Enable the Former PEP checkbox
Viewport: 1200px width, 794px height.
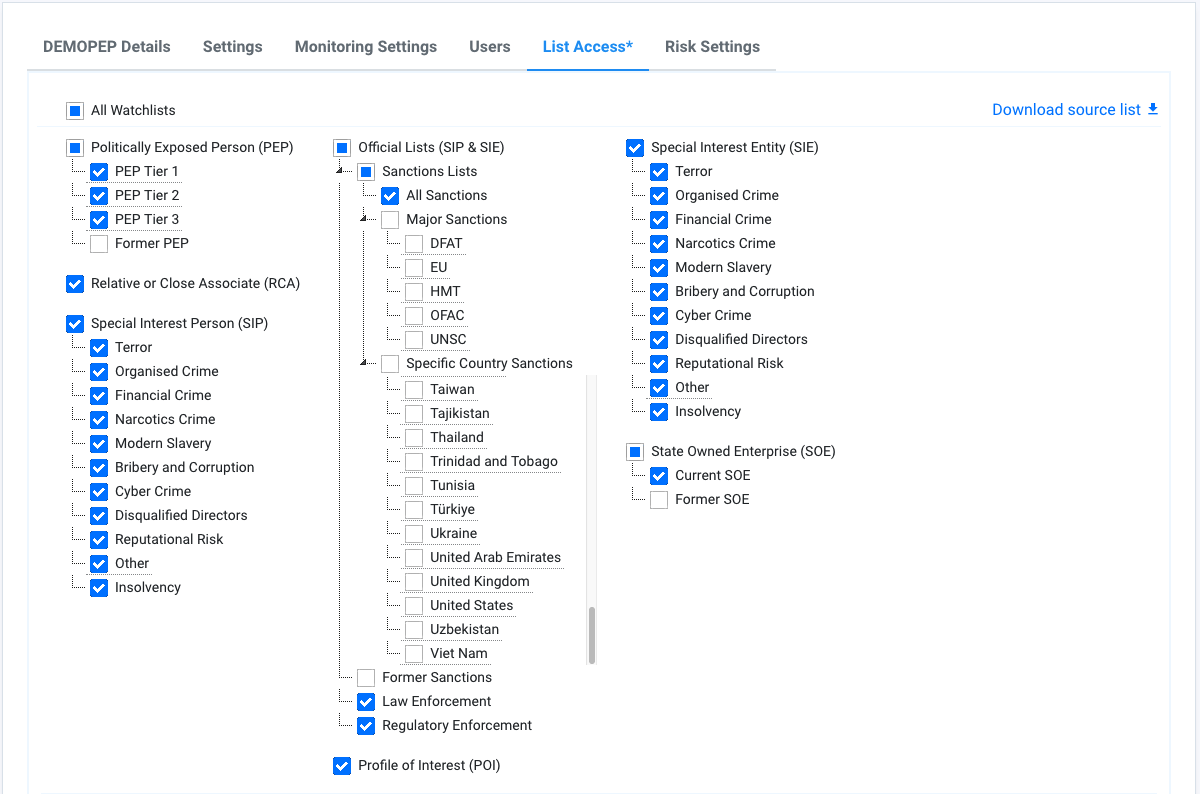tap(99, 244)
